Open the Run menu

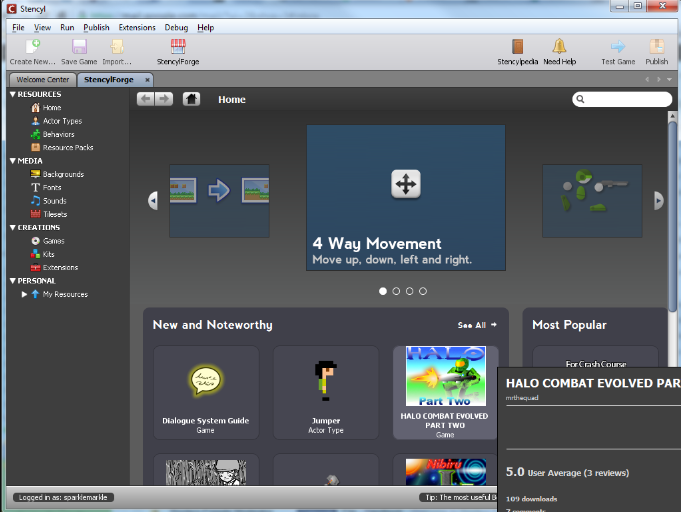[67, 27]
